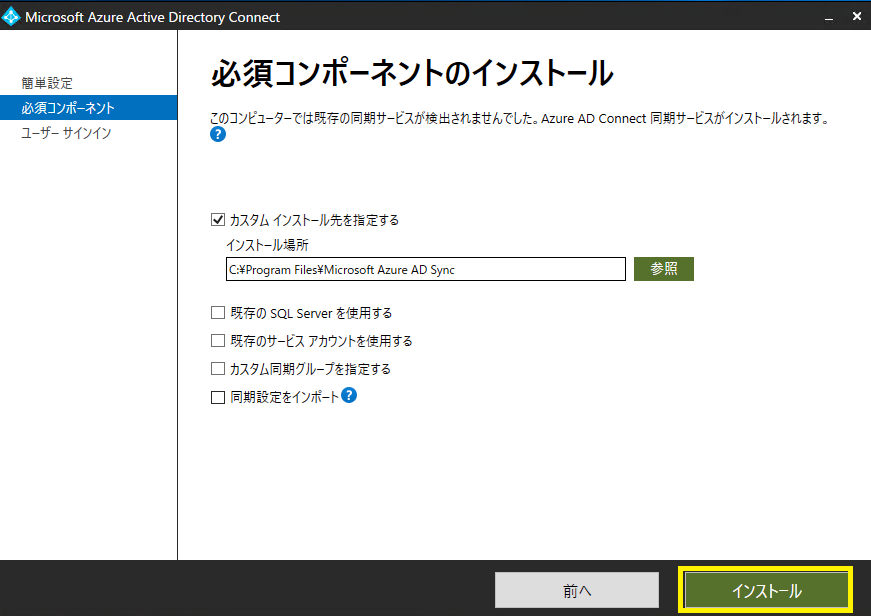Check カスタム同期グループを指定する option
871x616 pixels.
click(218, 368)
